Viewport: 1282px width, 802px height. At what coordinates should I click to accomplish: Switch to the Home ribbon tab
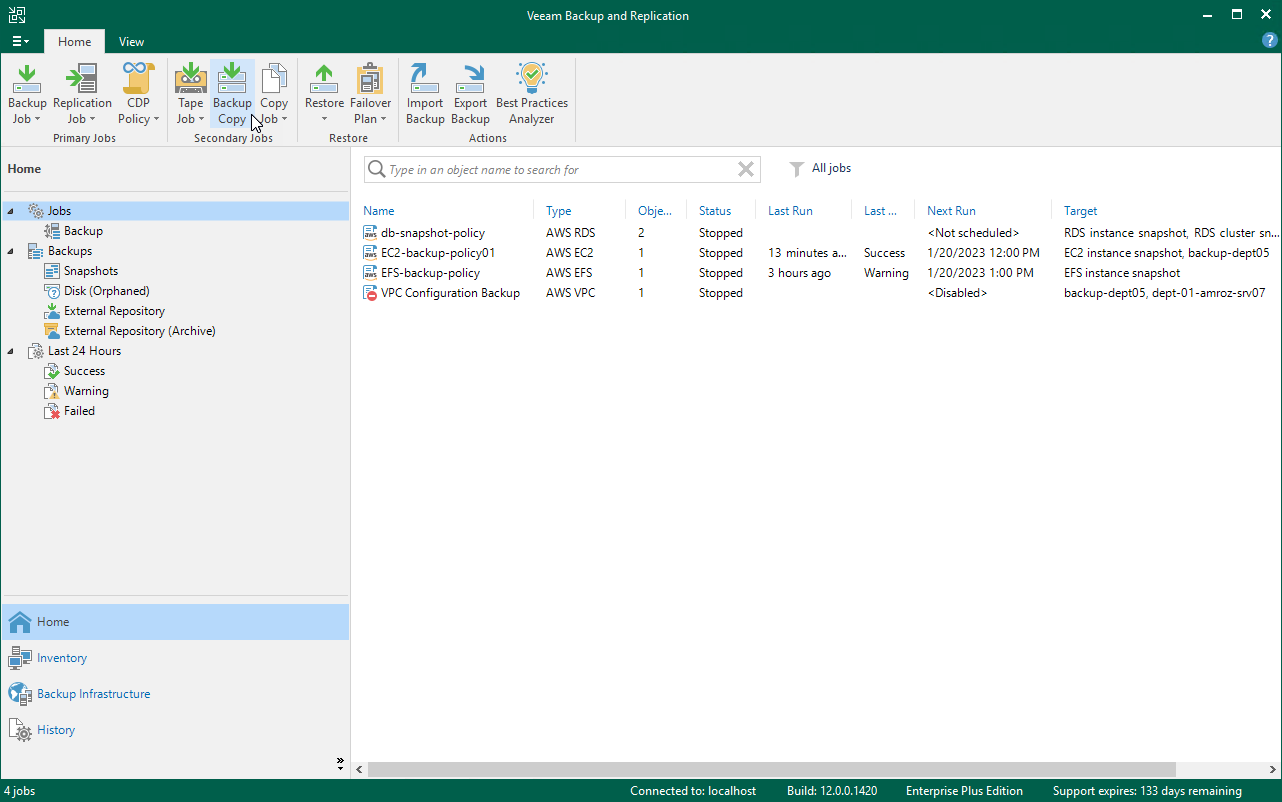click(x=74, y=42)
